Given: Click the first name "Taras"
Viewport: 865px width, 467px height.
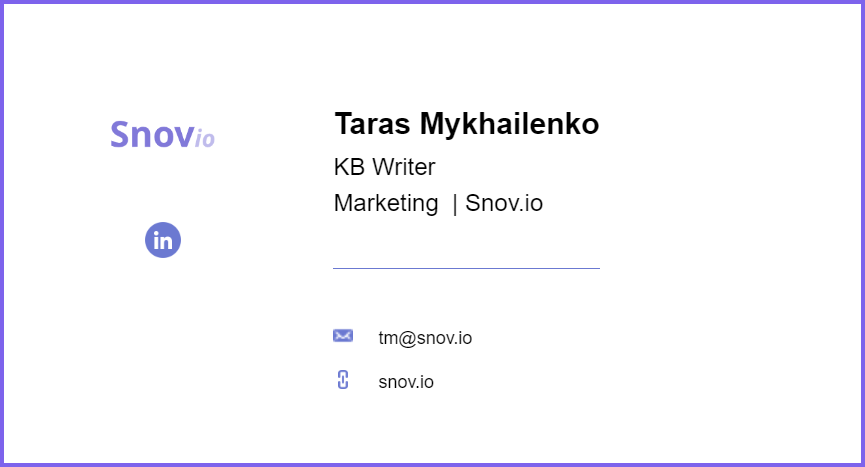Looking at the screenshot, I should pyautogui.click(x=372, y=124).
